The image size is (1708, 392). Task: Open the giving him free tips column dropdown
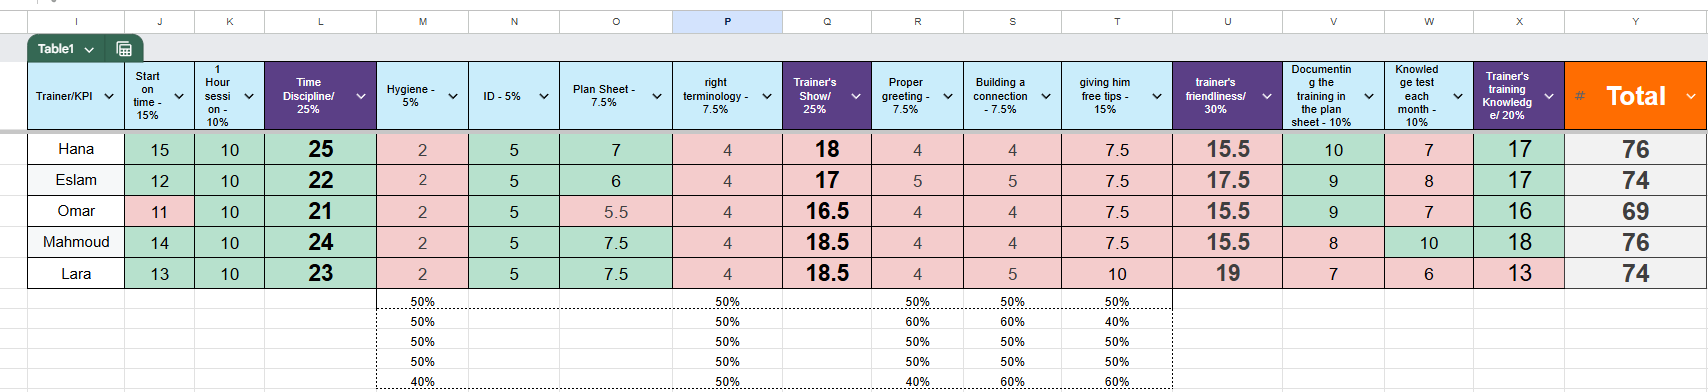1157,96
